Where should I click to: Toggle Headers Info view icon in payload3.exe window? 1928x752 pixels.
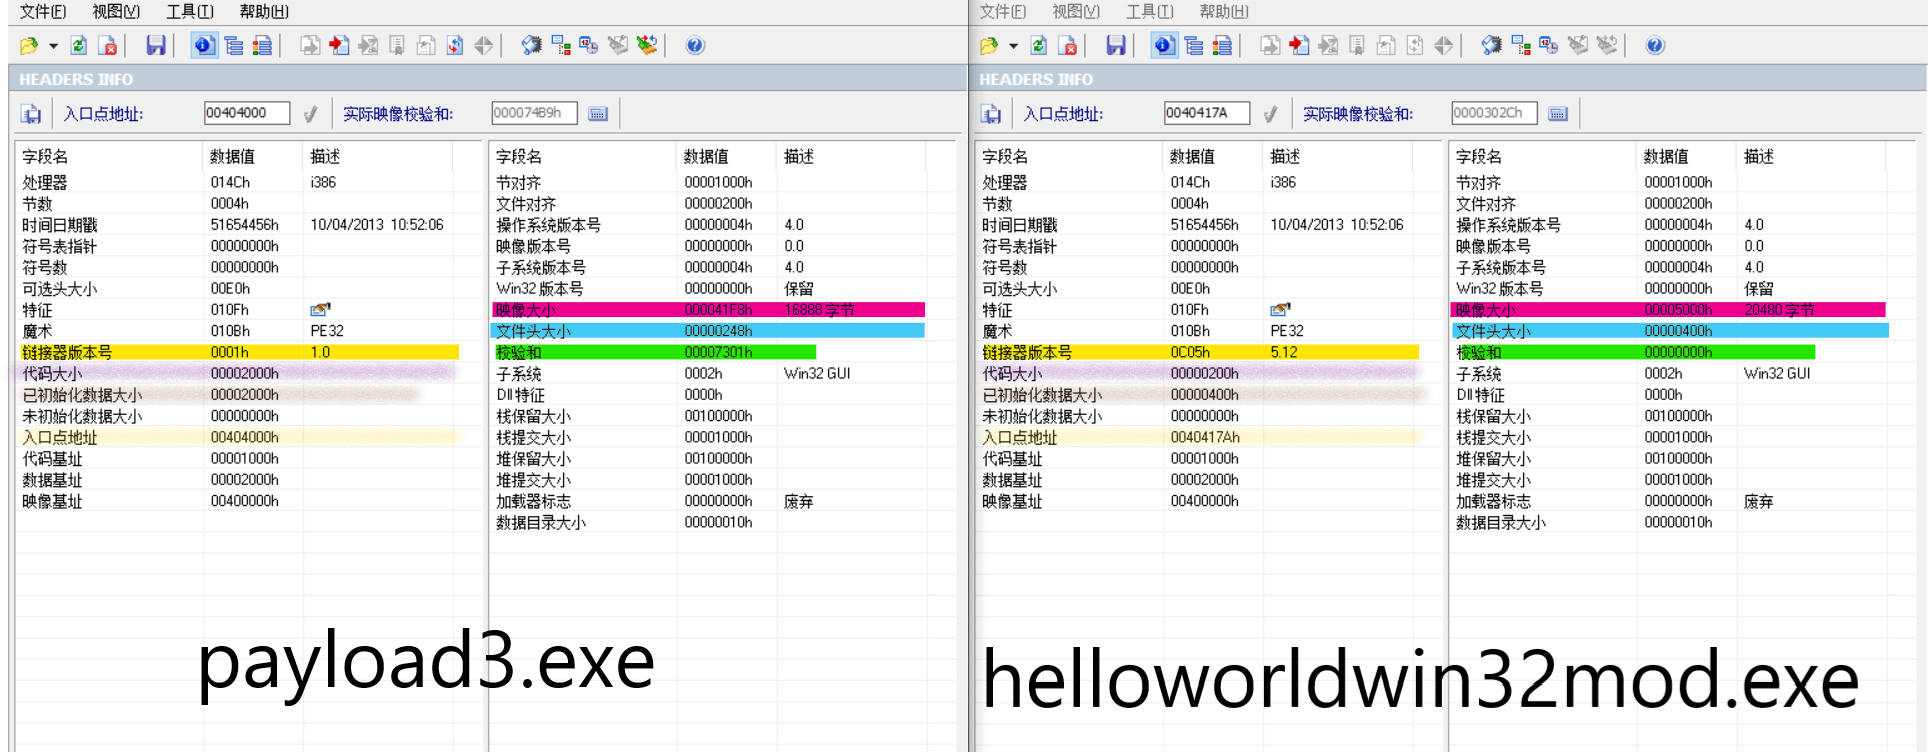click(x=204, y=45)
